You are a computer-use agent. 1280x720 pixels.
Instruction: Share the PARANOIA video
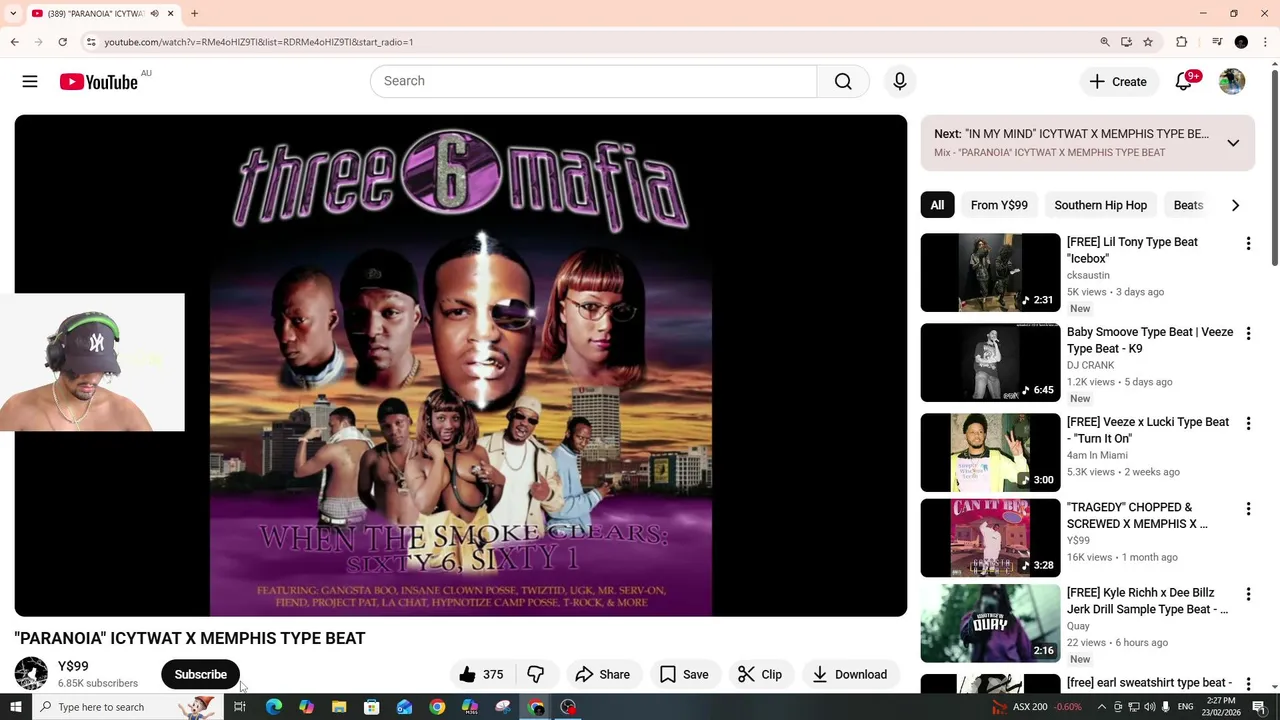point(603,675)
